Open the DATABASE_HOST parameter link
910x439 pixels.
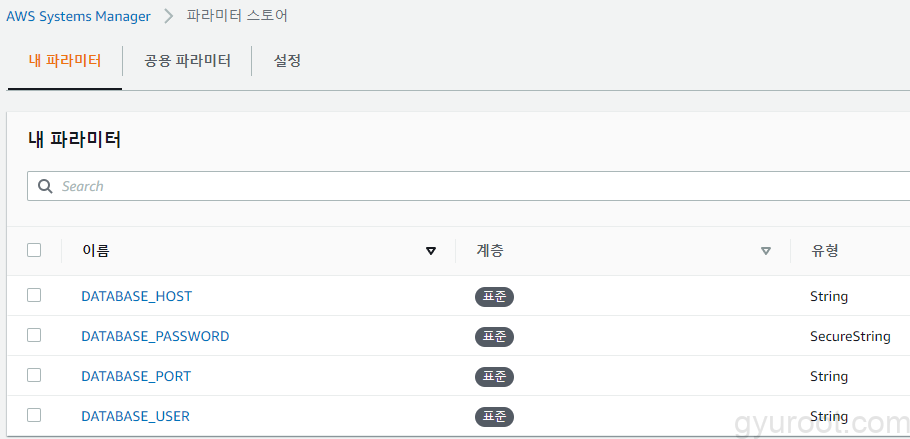tap(136, 297)
